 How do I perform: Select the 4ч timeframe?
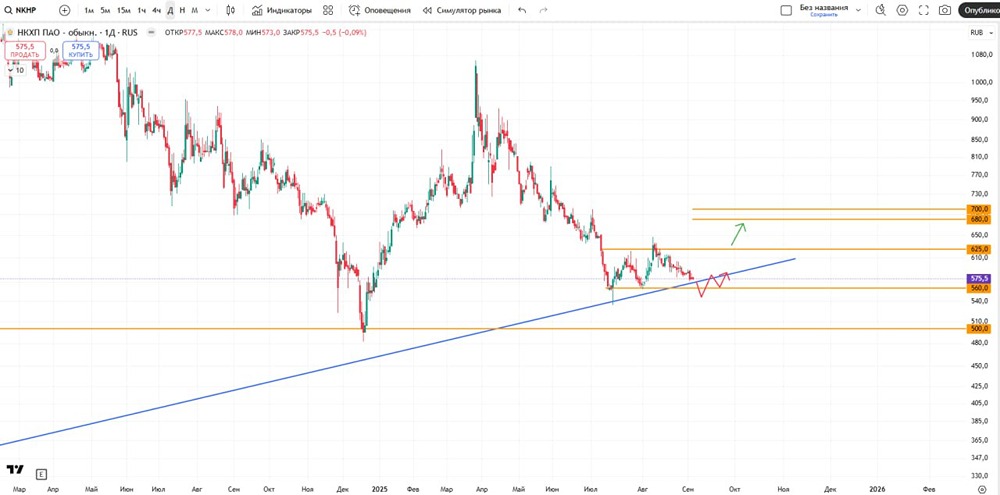coord(156,10)
